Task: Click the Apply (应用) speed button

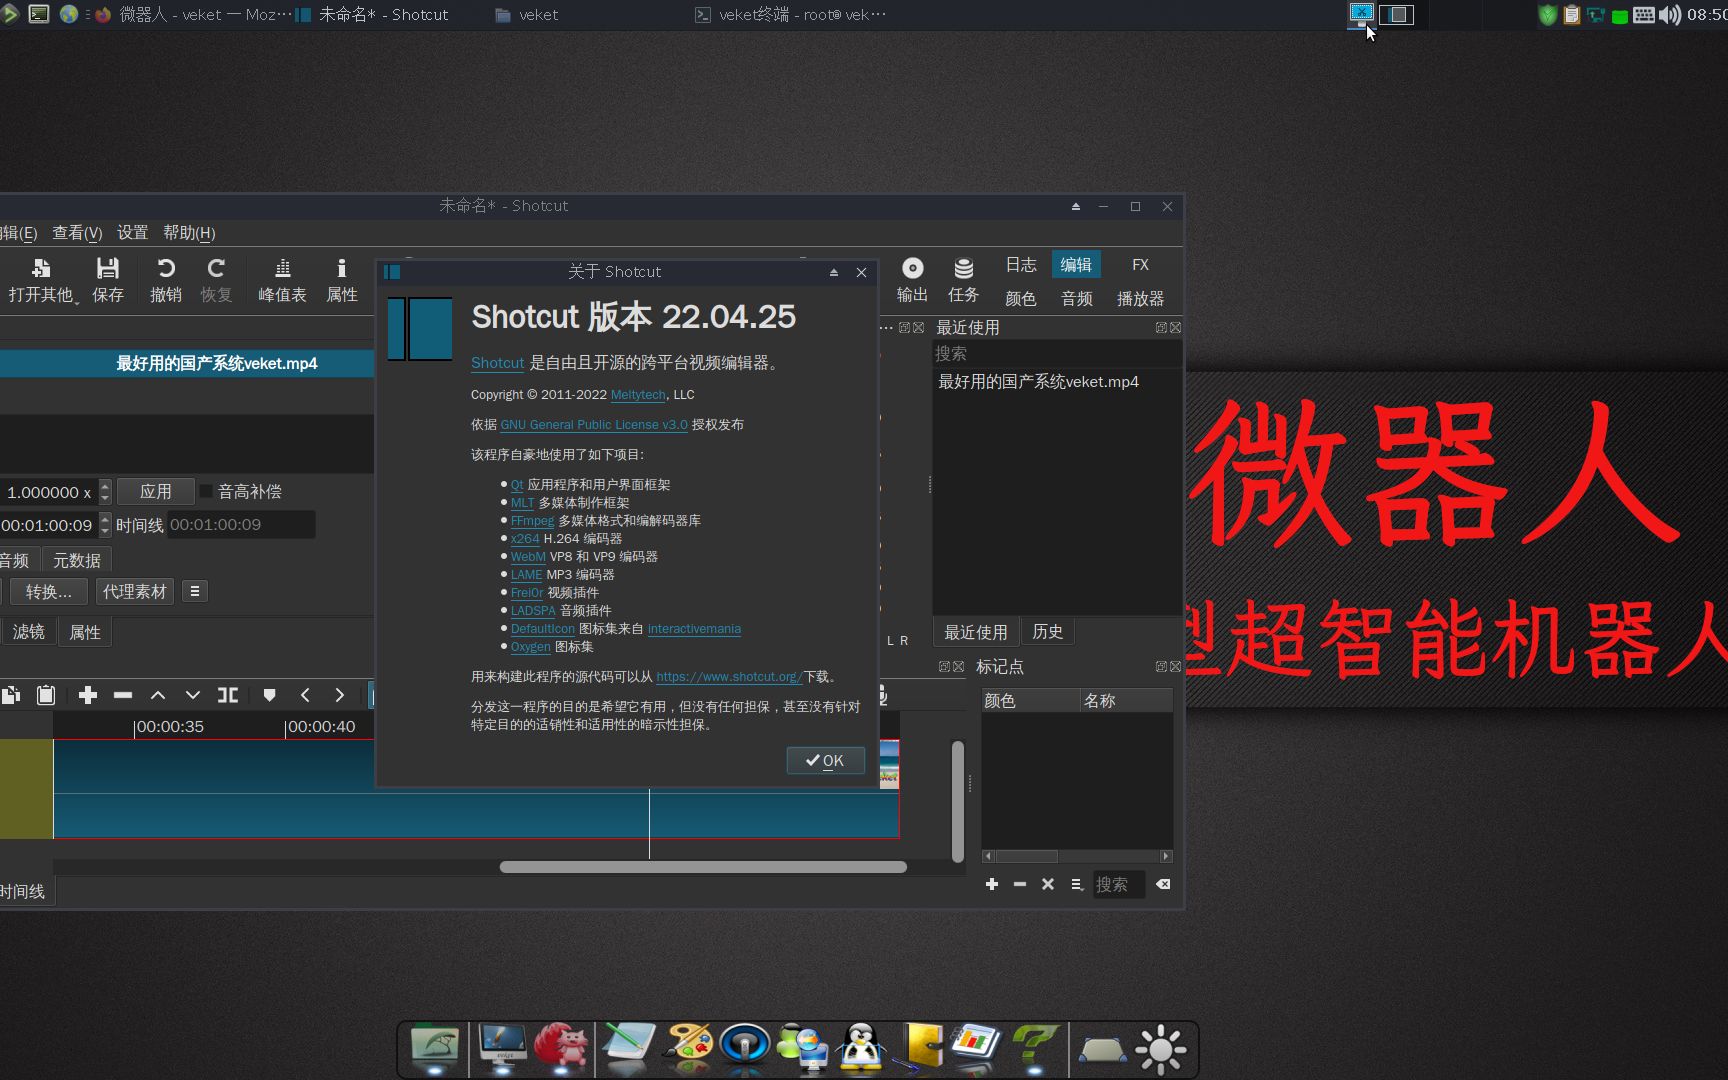Action: click(155, 491)
